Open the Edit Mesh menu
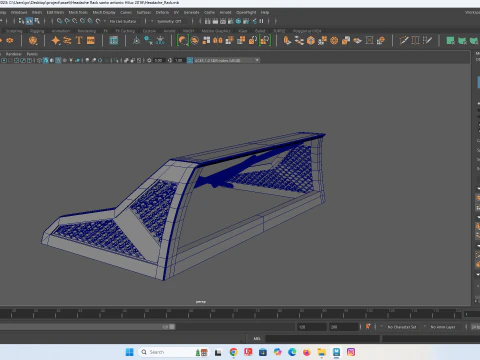Viewport: 480px width, 360px height. tap(55, 12)
